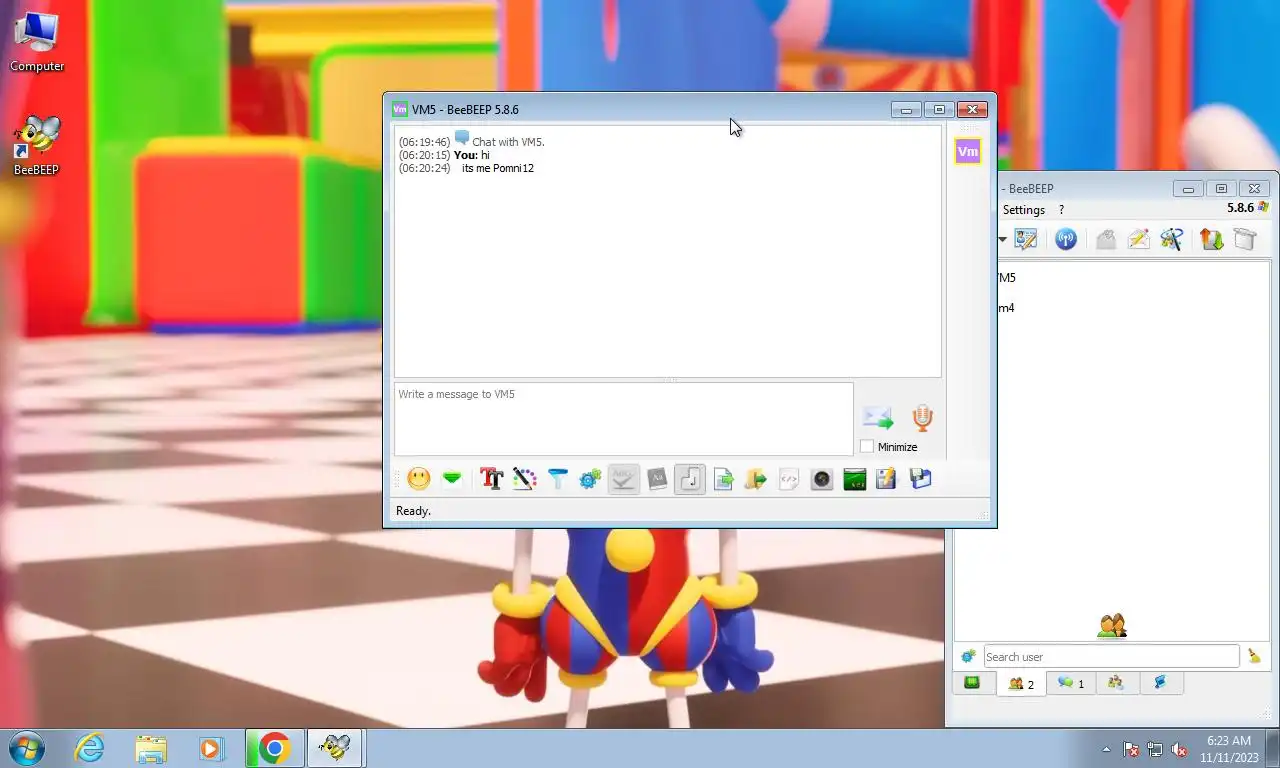Viewport: 1280px width, 768px height.
Task: Launch Internet Explorer from taskbar
Action: [x=90, y=748]
